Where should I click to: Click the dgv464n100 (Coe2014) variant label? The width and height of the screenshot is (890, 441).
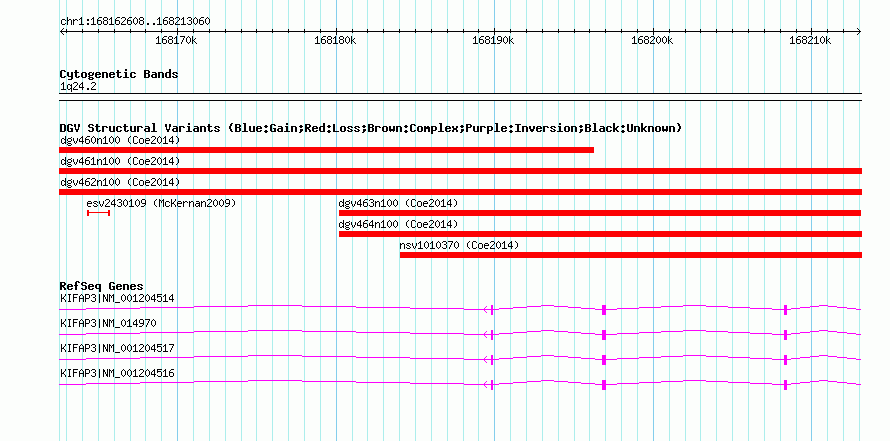point(398,224)
